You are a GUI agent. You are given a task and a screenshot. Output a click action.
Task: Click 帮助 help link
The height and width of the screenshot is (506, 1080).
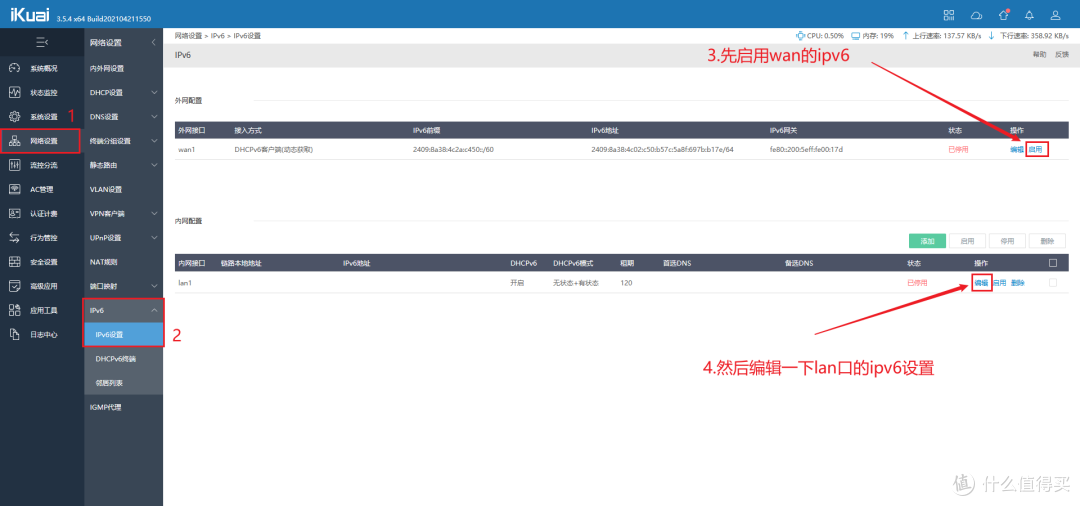point(1039,54)
